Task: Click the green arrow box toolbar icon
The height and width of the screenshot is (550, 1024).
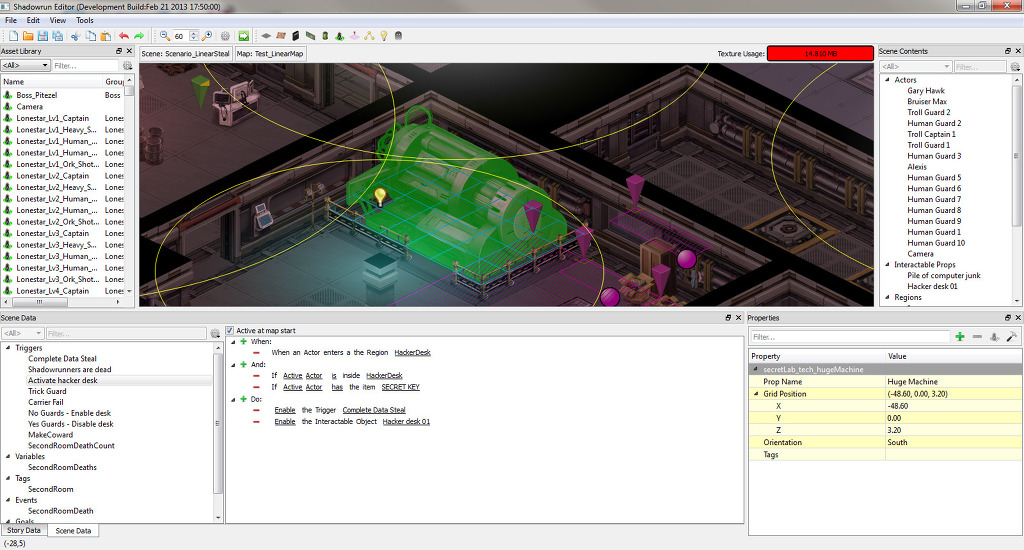Action: tap(244, 36)
